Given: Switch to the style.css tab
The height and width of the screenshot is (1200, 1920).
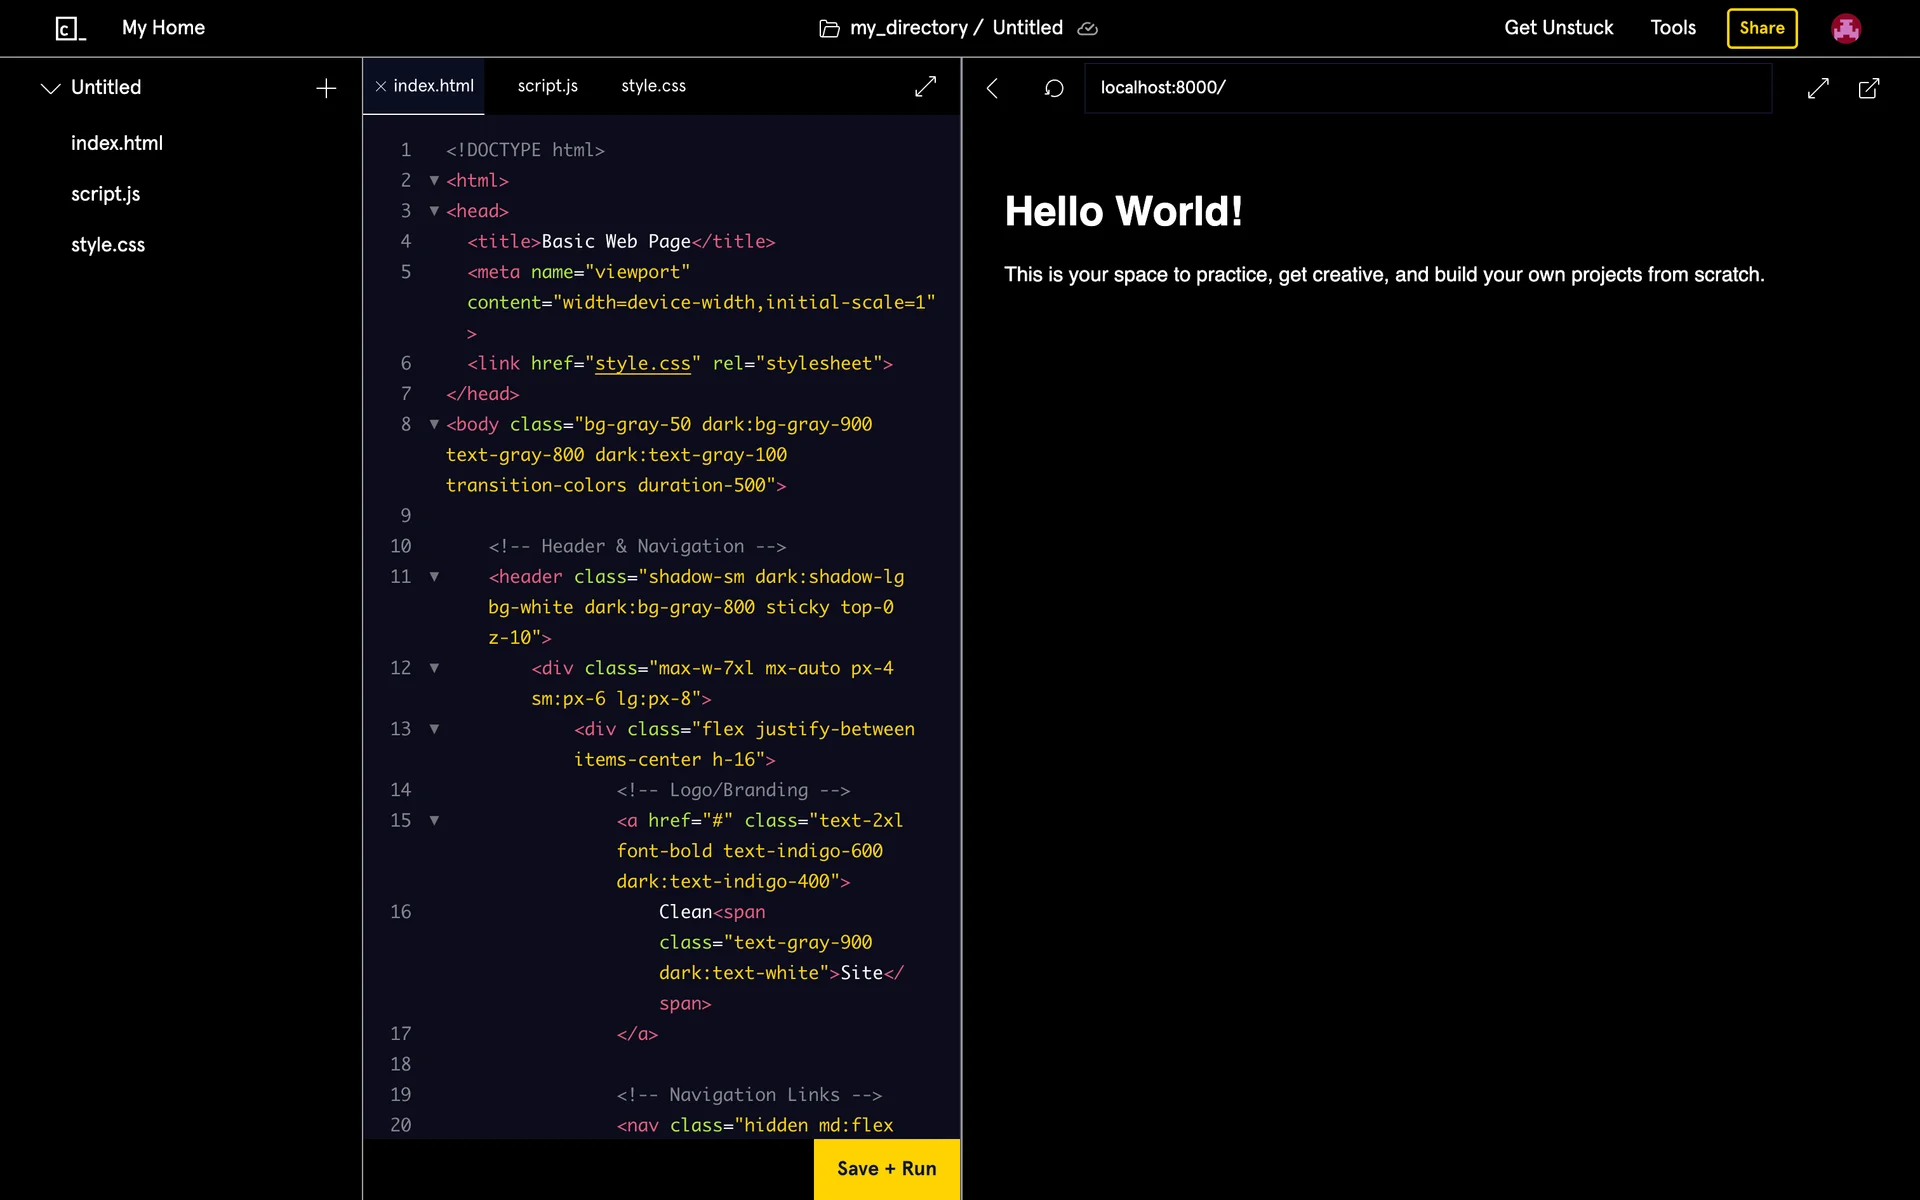Looking at the screenshot, I should coord(653,86).
